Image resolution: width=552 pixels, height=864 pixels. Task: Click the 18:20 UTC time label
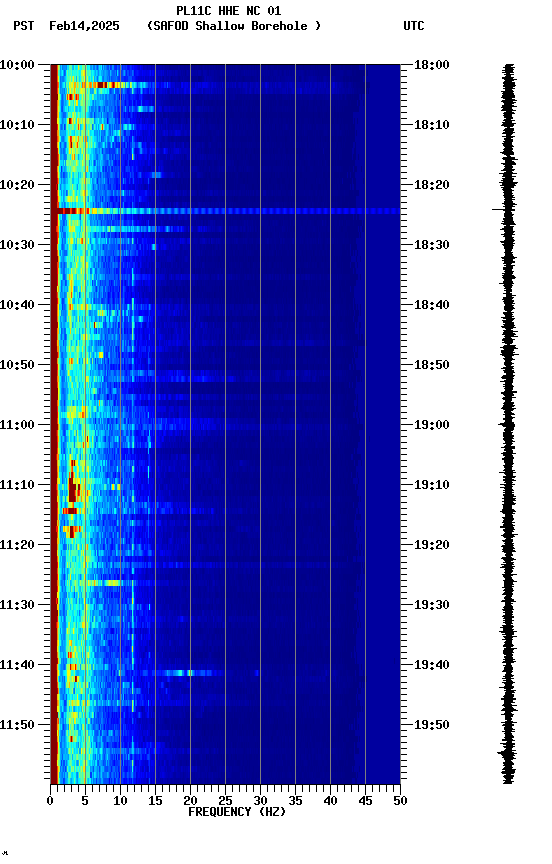tap(432, 185)
